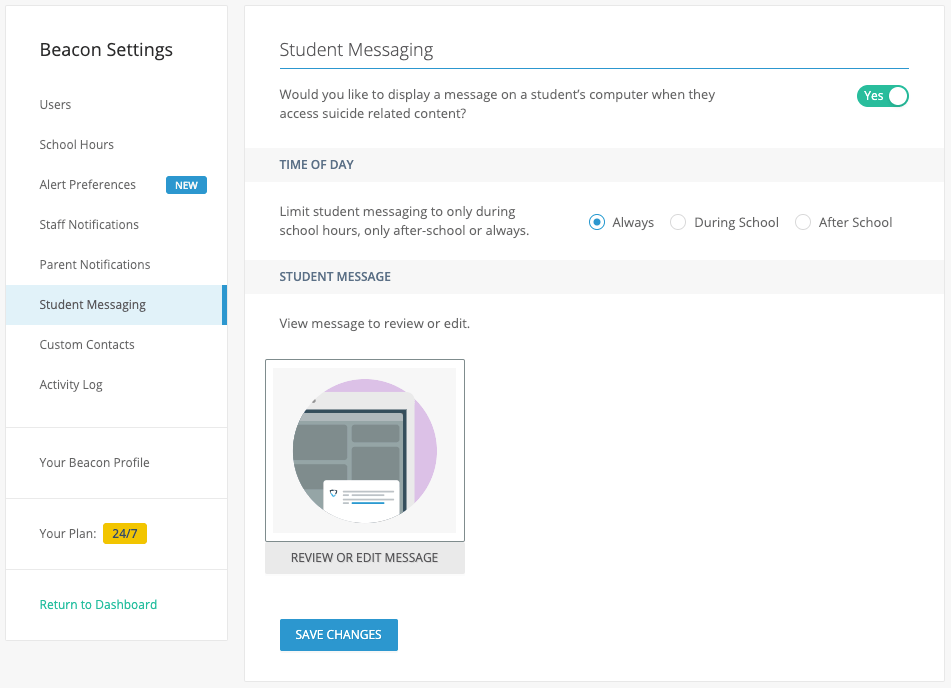951x688 pixels.
Task: Click Review or Edit Message button
Action: tap(365, 558)
